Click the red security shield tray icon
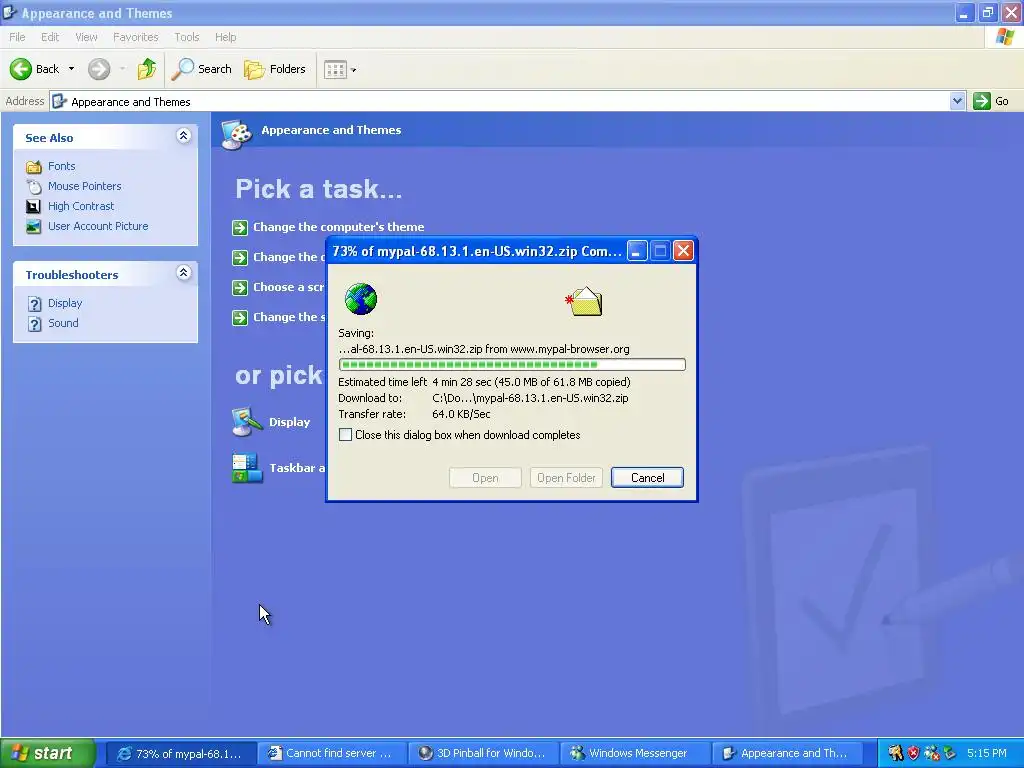Viewport: 1024px width, 768px height. tap(914, 753)
